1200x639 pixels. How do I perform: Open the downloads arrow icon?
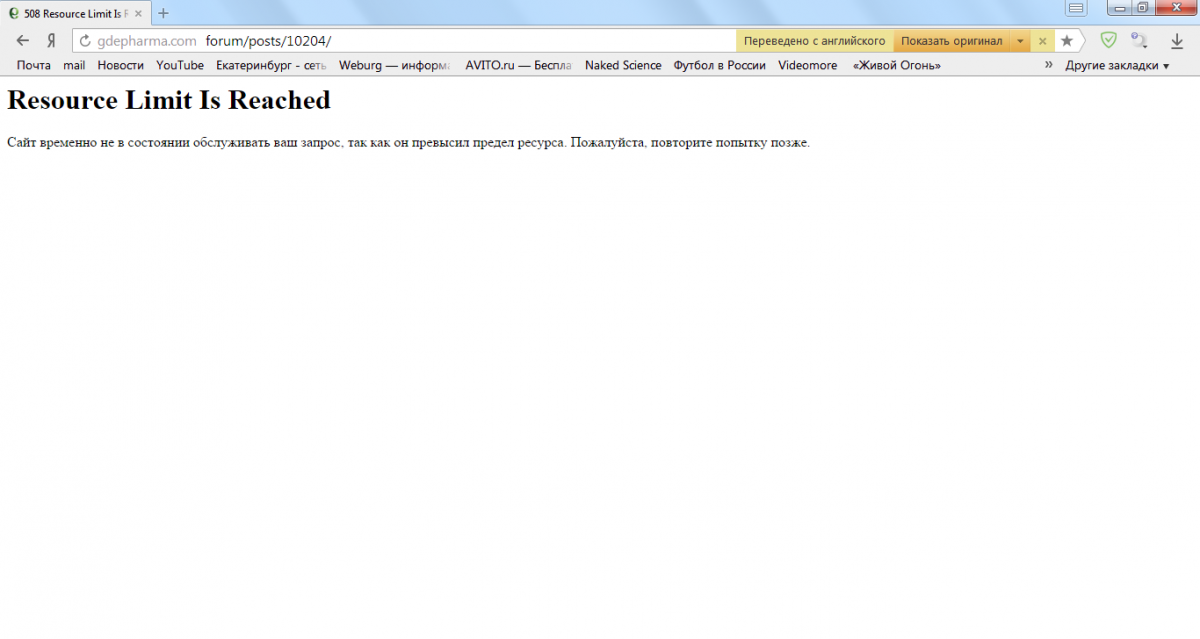point(1176,41)
